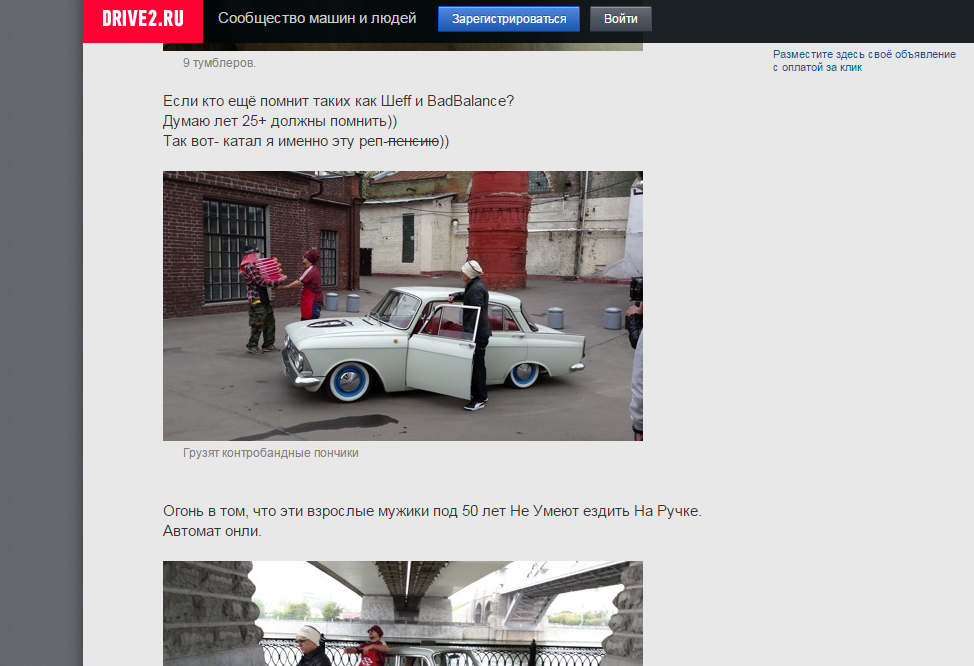Viewport: 974px width, 666px height.
Task: Click the DRIVE2.RU red logo
Action: click(x=143, y=21)
